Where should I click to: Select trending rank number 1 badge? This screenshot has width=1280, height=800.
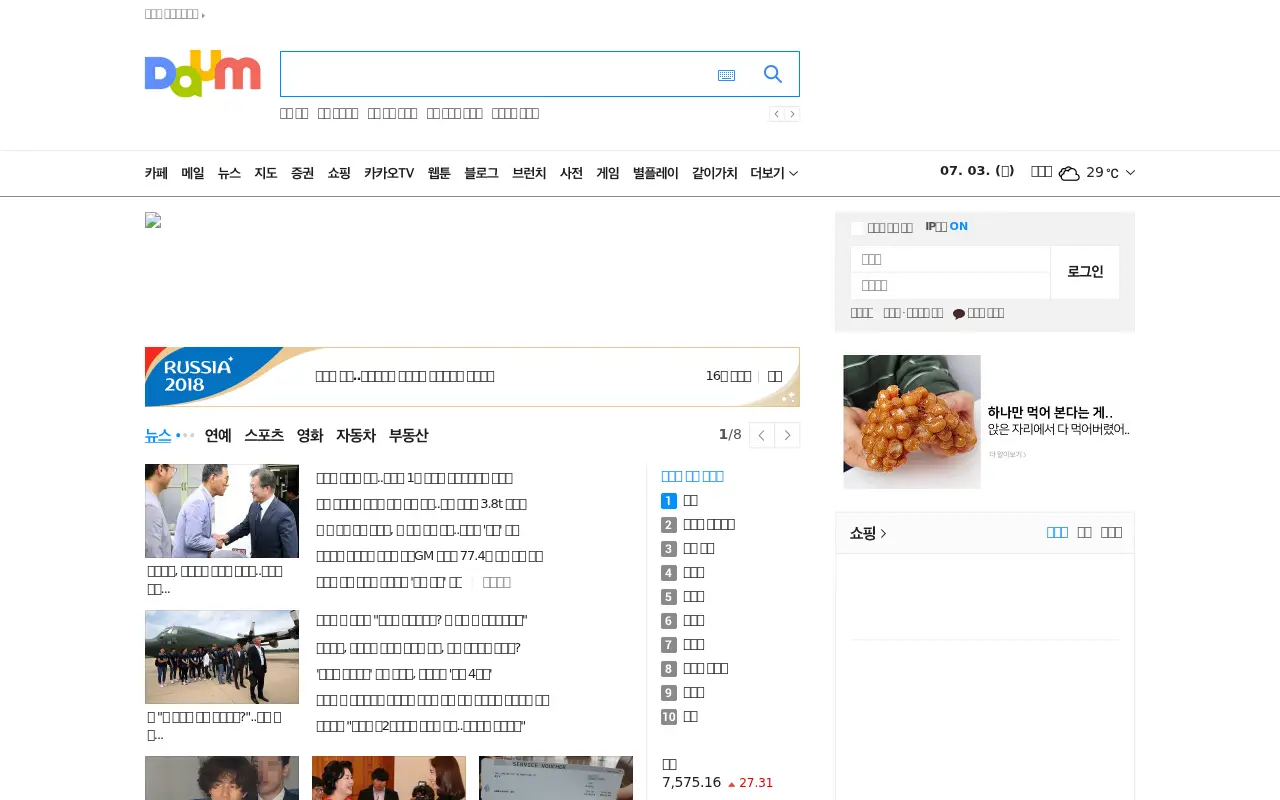[669, 500]
